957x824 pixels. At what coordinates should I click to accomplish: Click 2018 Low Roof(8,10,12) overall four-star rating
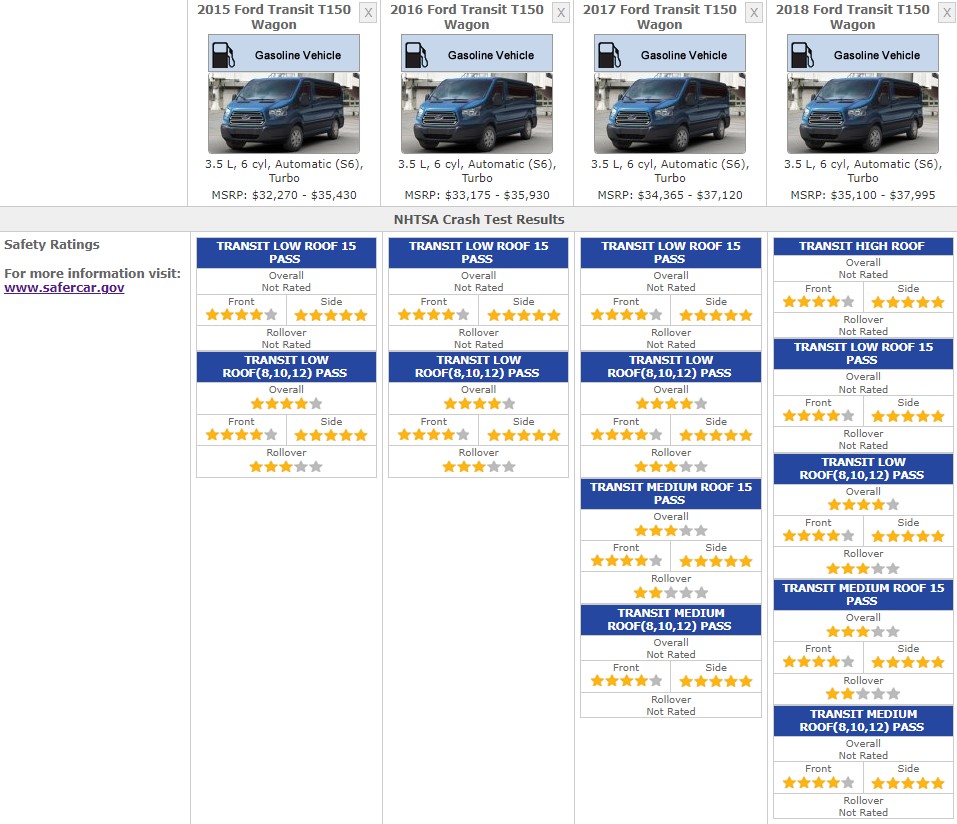coord(863,505)
